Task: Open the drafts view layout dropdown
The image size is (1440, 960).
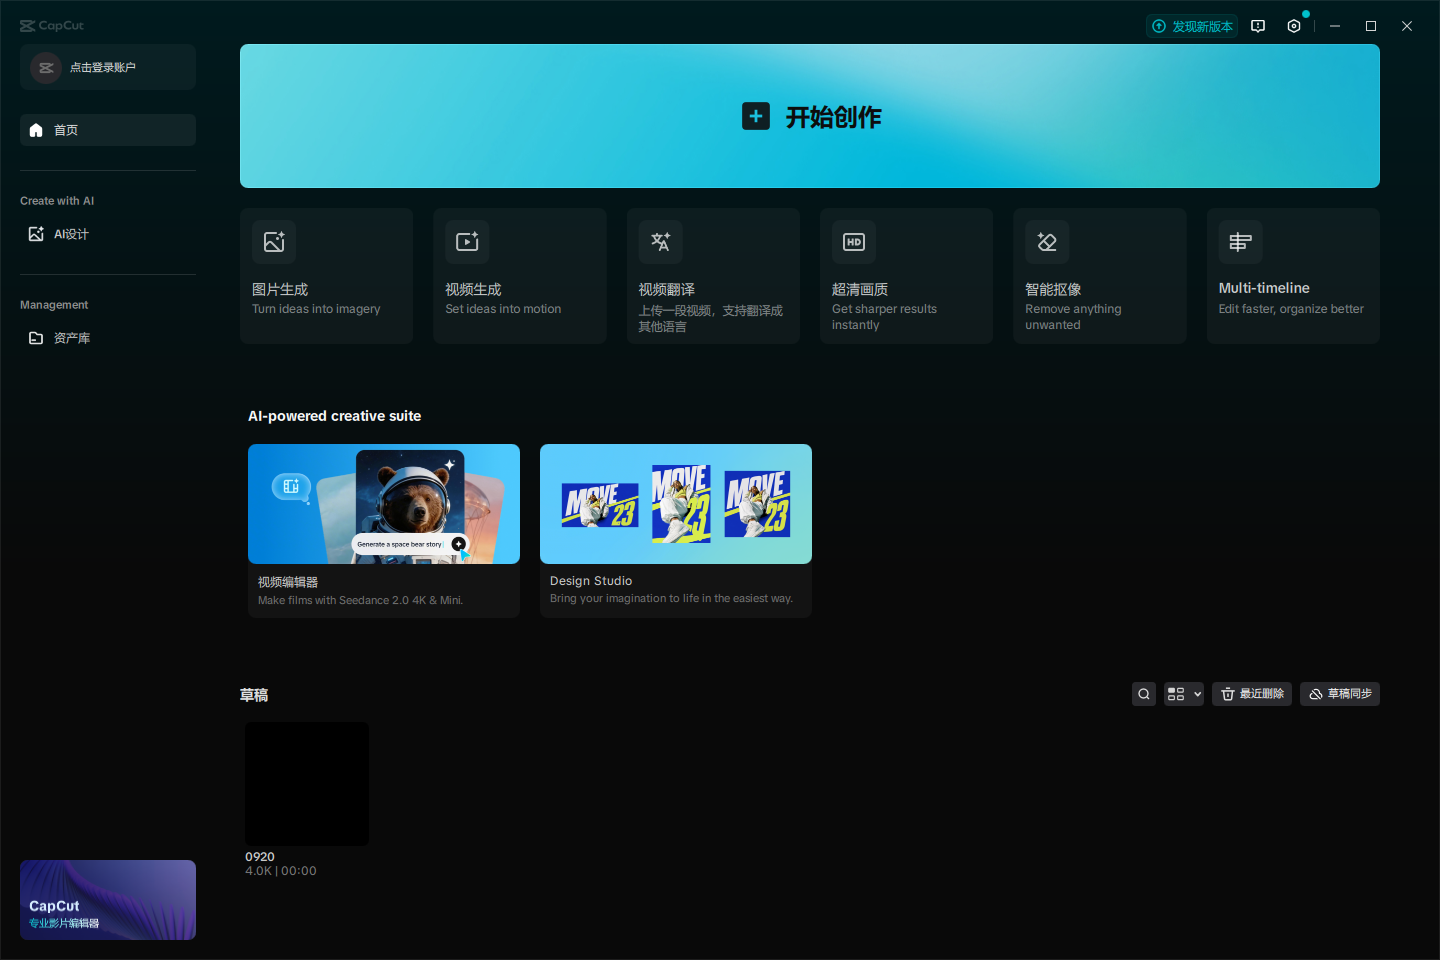Action: pyautogui.click(x=1184, y=694)
